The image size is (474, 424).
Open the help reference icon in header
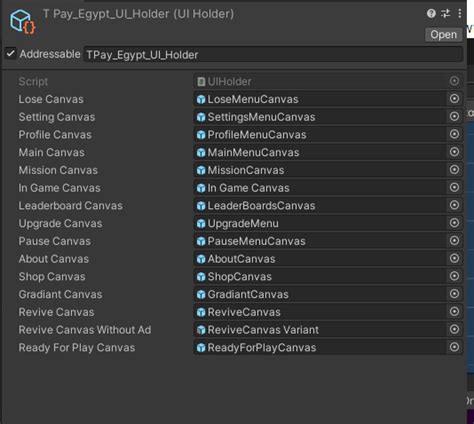click(431, 14)
